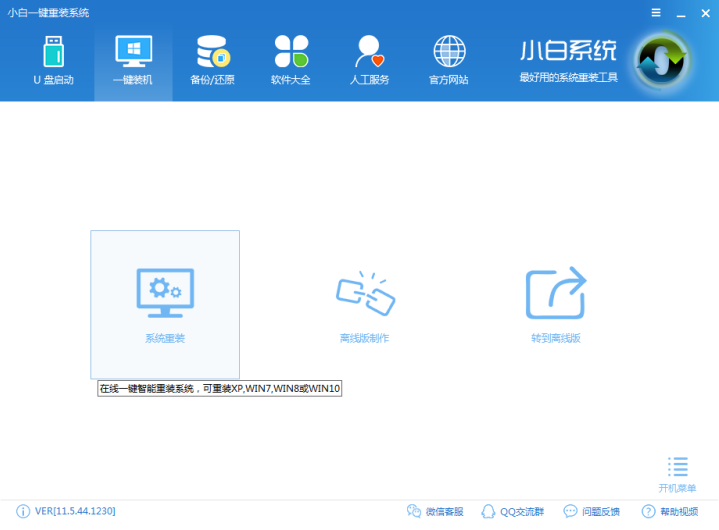Image resolution: width=719 pixels, height=530 pixels.
Task: Open the hamburger main menu in title bar
Action: (x=656, y=13)
